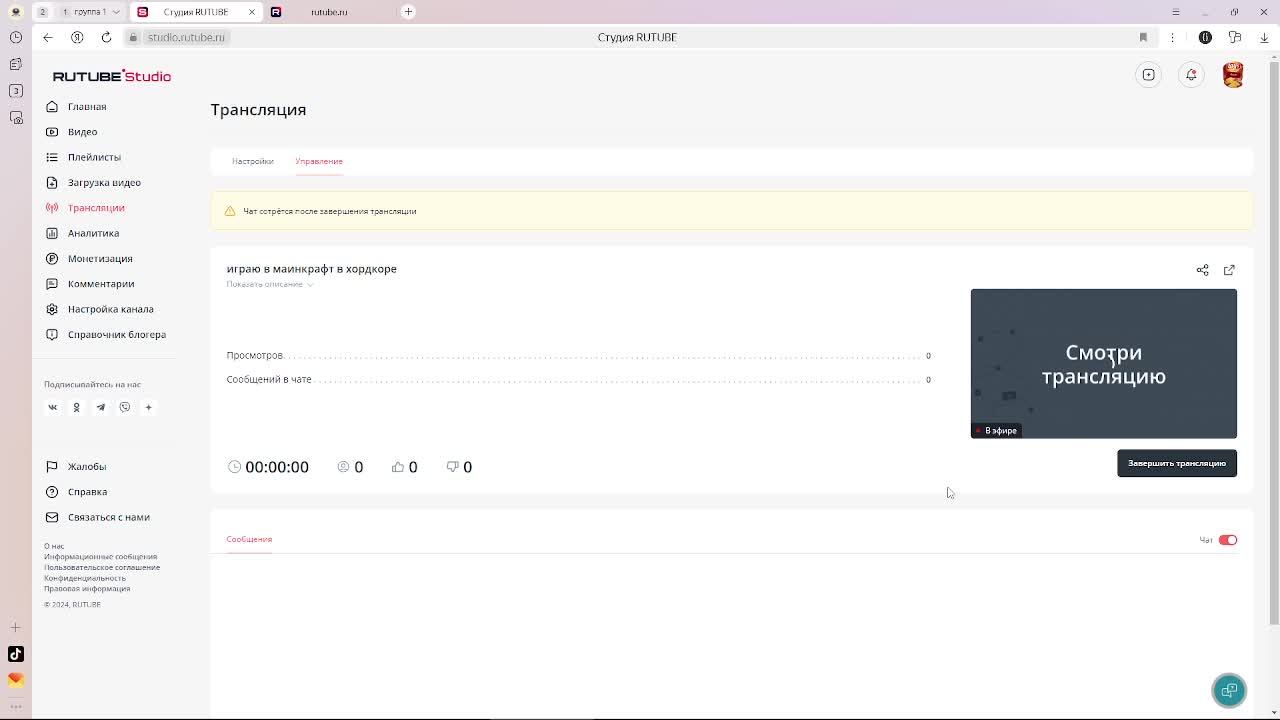Click the dislikes thumbs-down counter
This screenshot has width=1280, height=720.
coord(459,467)
